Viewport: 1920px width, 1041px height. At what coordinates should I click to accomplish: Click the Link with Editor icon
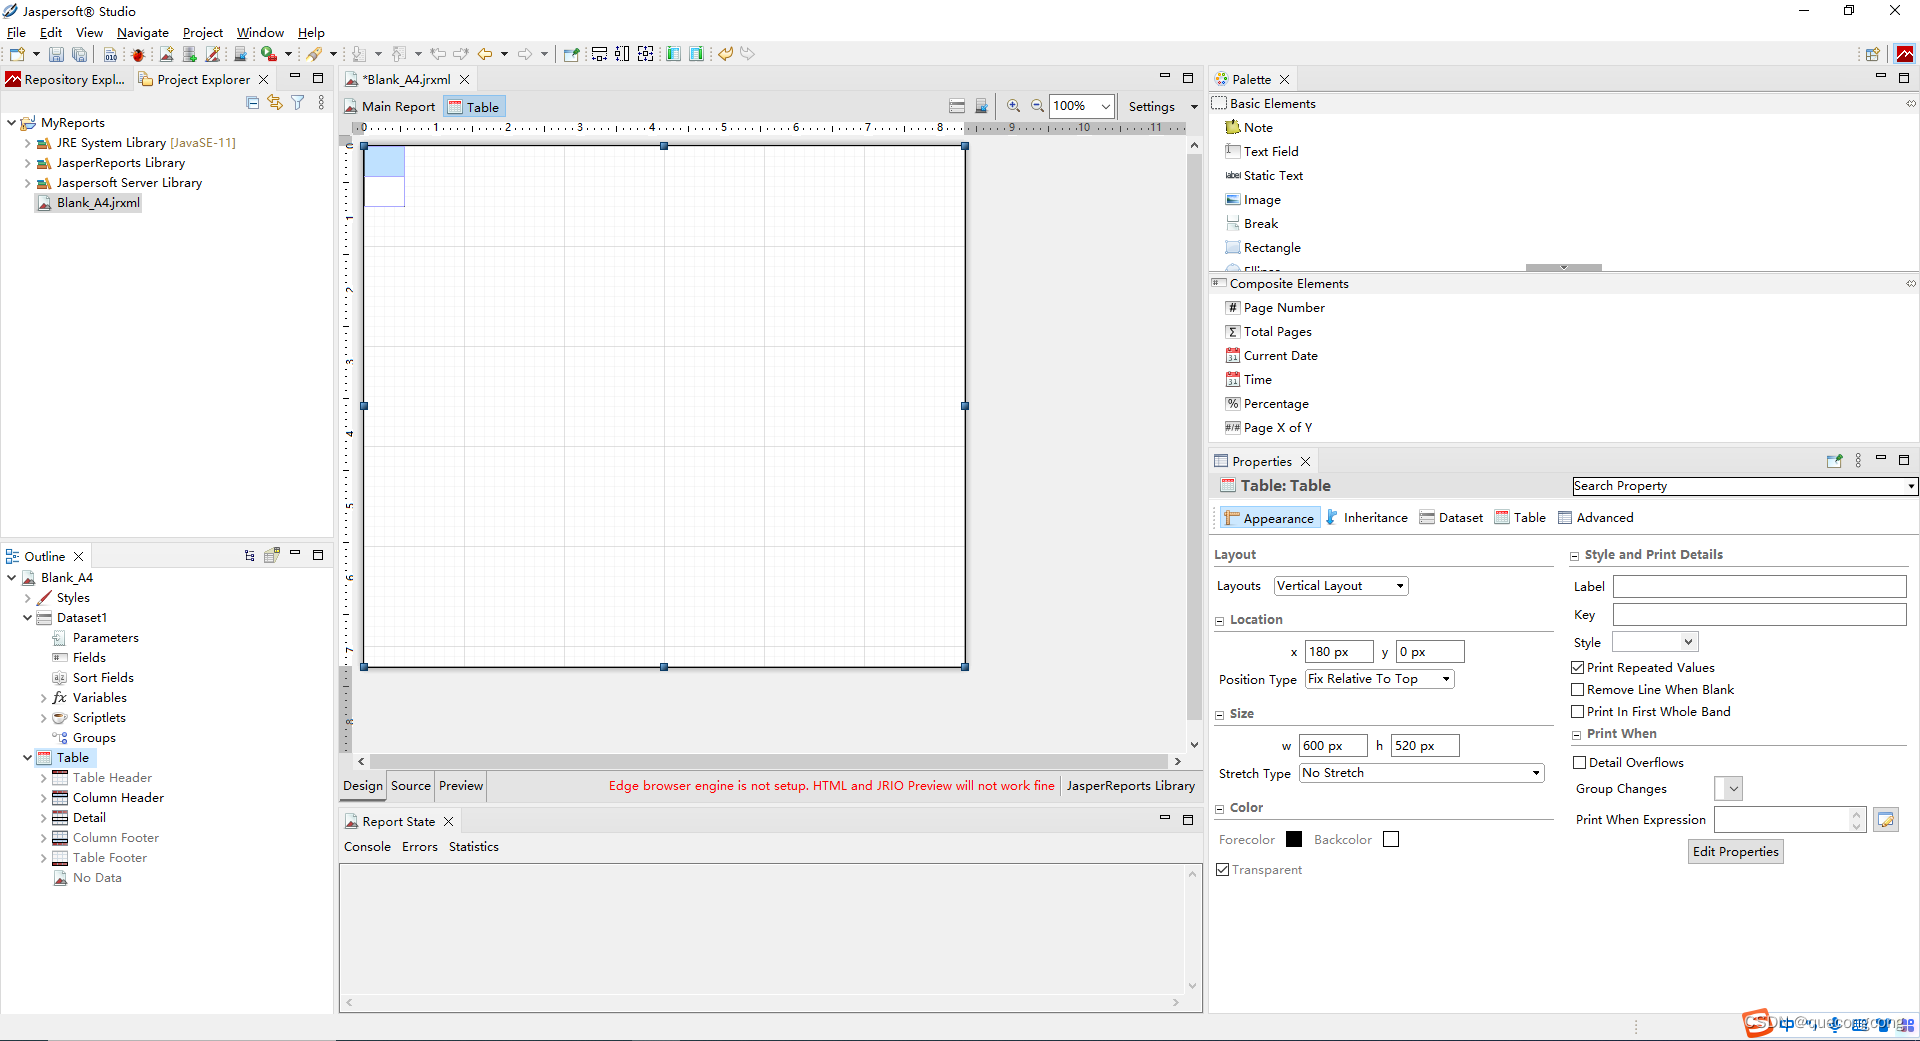click(x=275, y=102)
